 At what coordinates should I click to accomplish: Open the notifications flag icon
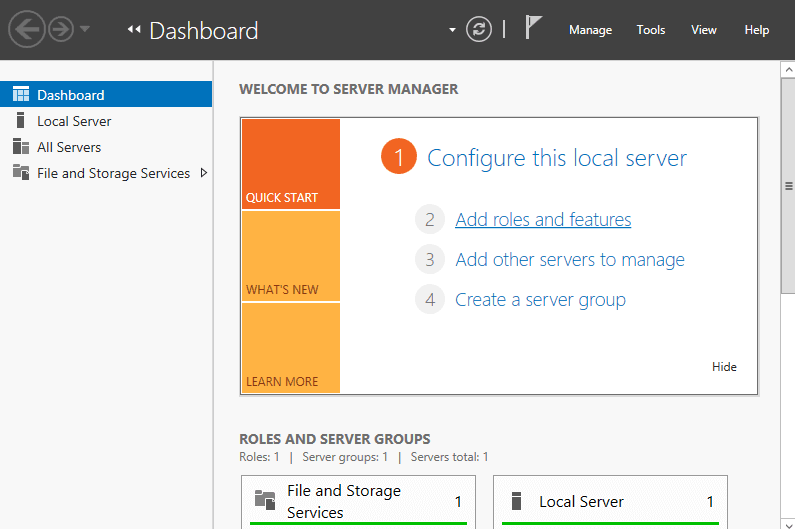click(x=533, y=29)
